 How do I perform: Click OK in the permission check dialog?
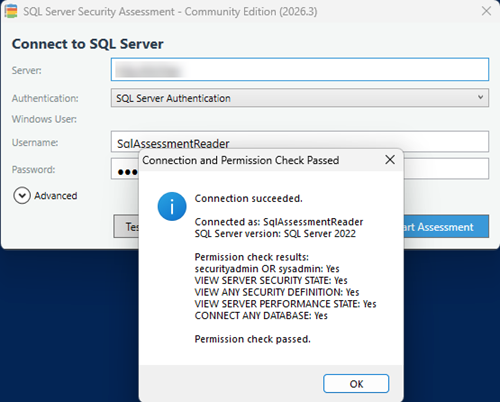356,384
